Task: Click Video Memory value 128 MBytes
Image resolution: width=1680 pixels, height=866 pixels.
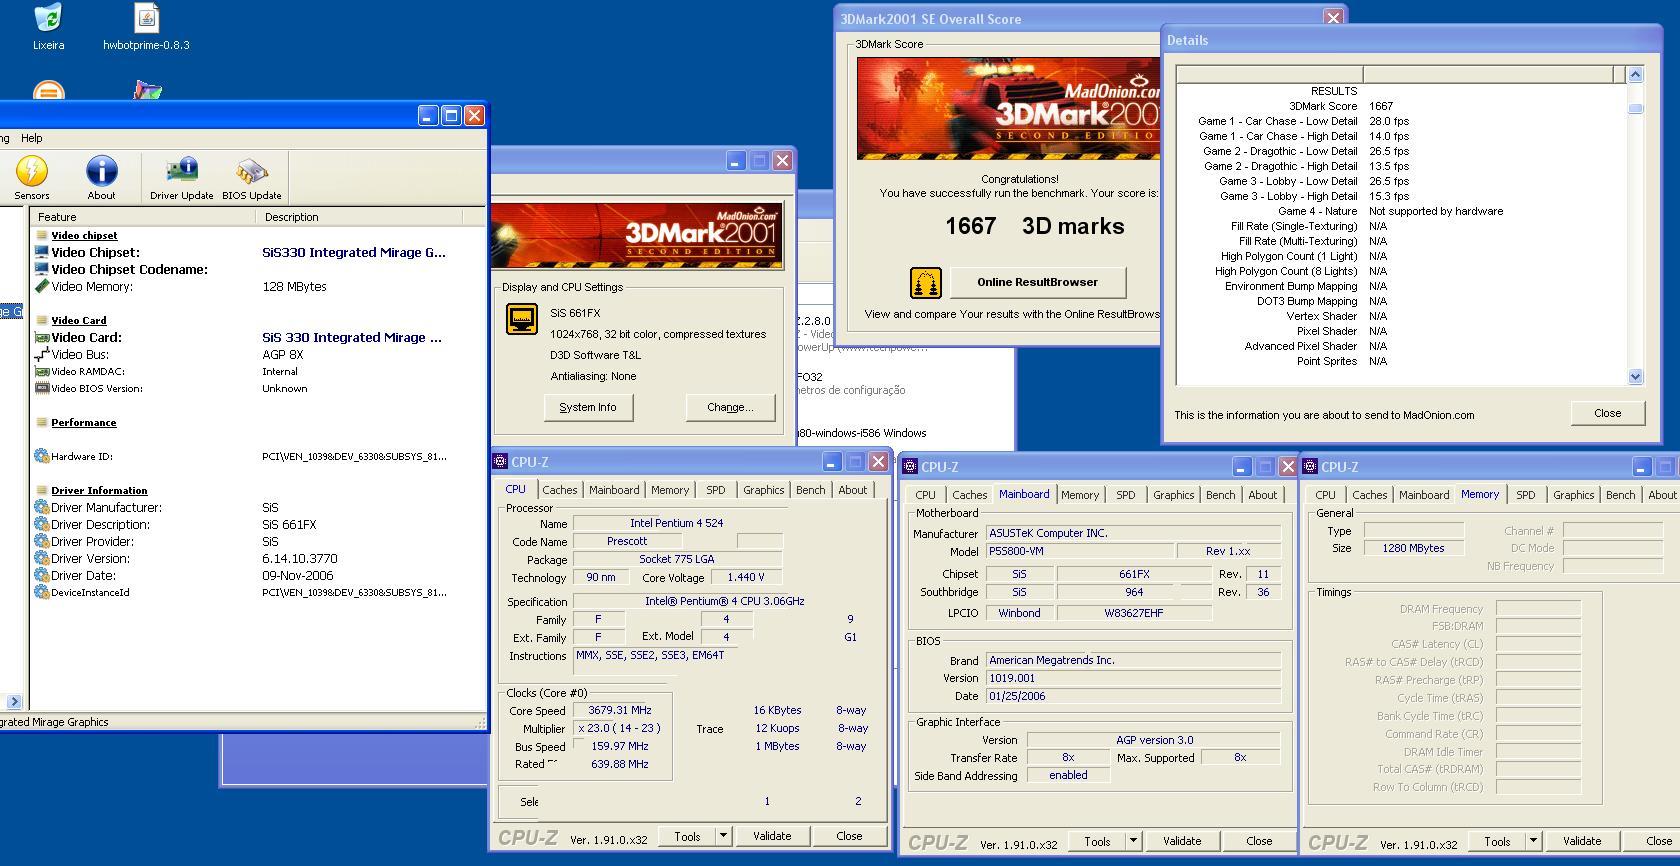Action: click(x=294, y=287)
